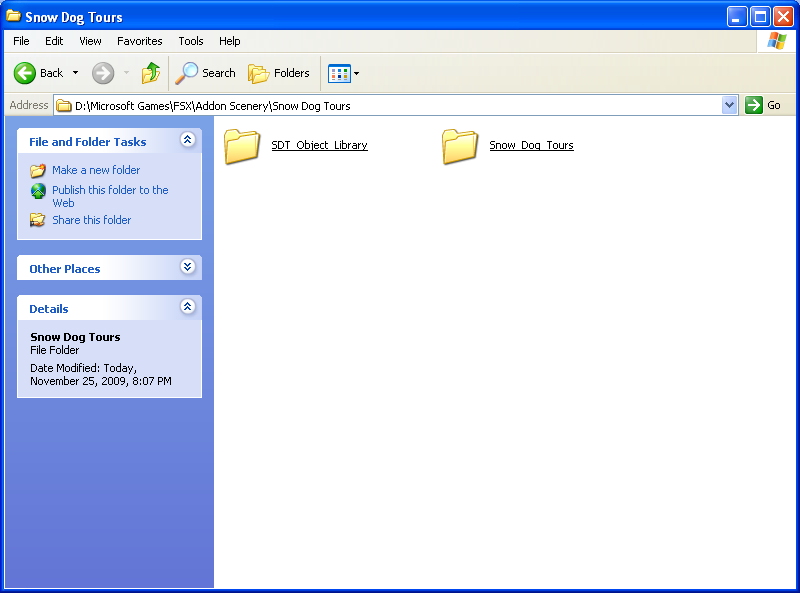Screen dimensions: 800x593
Task: Click the Up folder toolbar icon
Action: [151, 73]
